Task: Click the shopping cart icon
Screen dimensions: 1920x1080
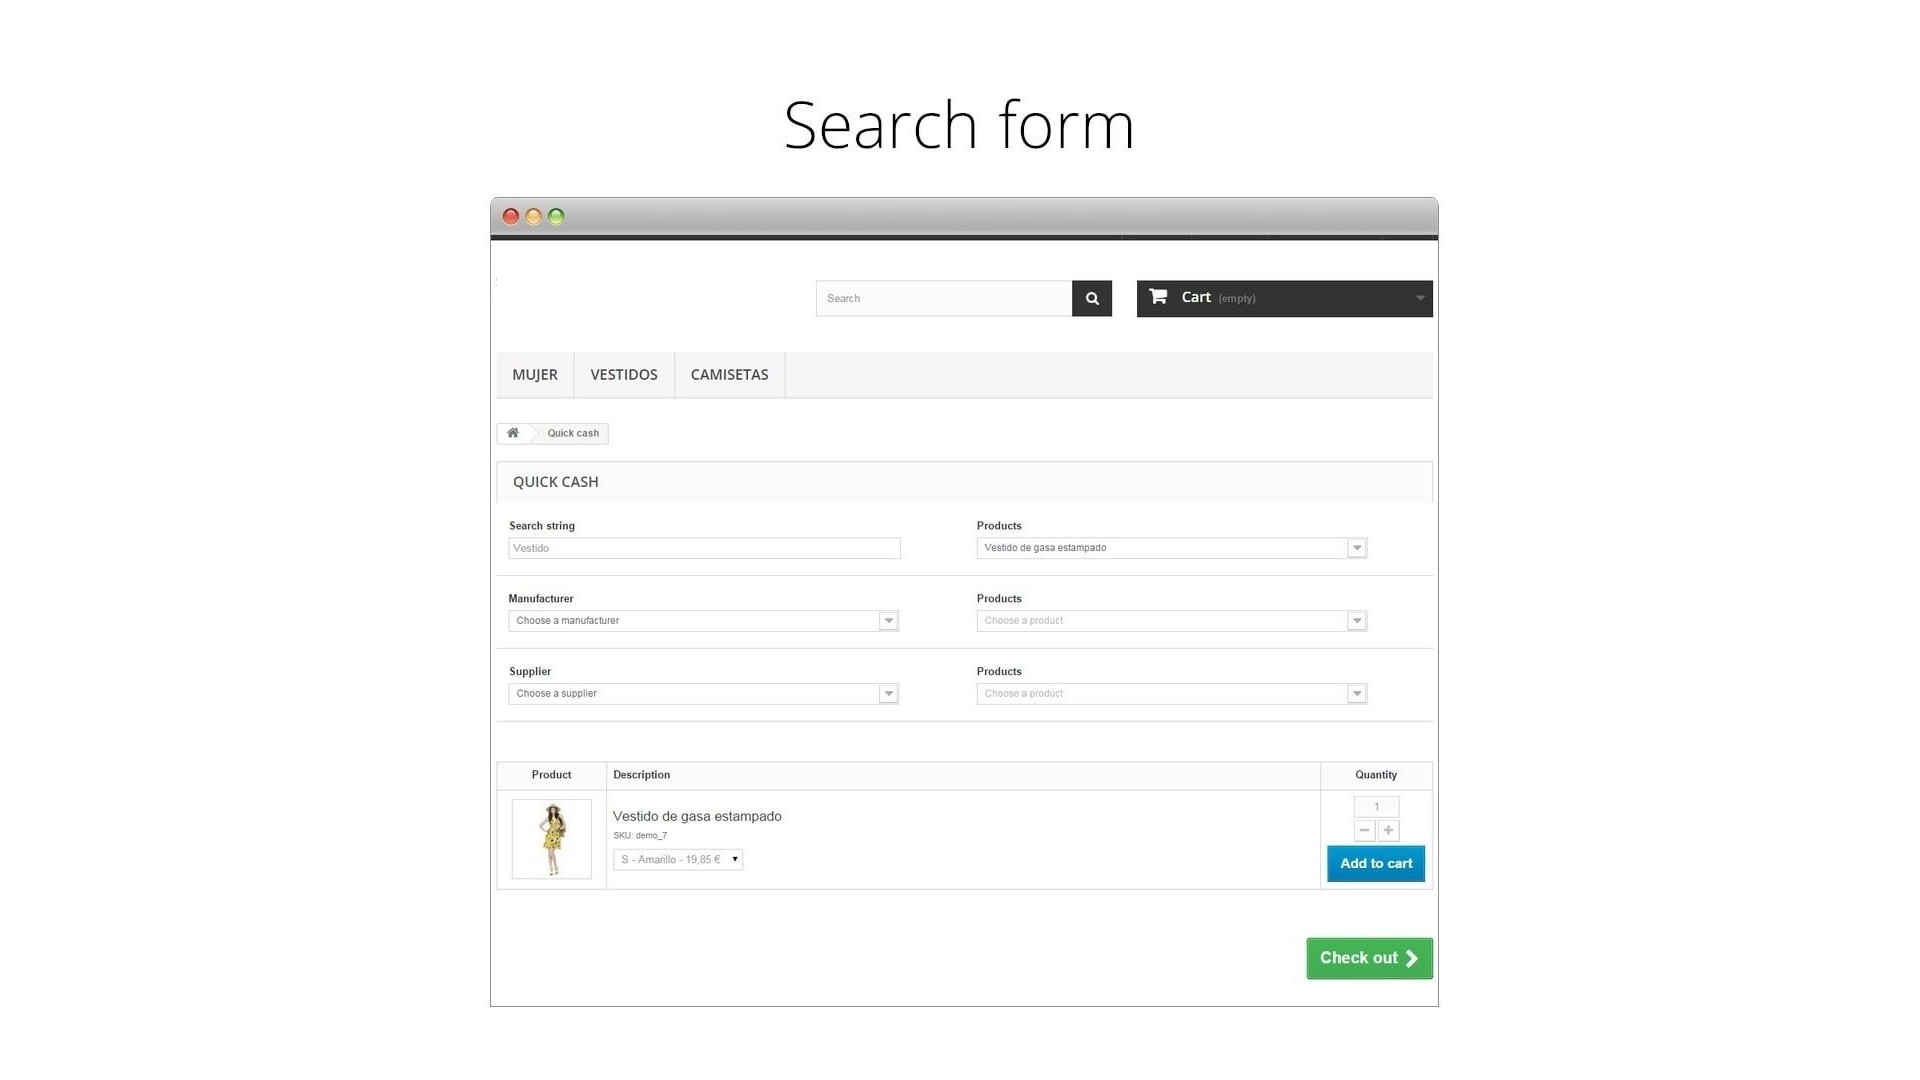Action: [1158, 296]
